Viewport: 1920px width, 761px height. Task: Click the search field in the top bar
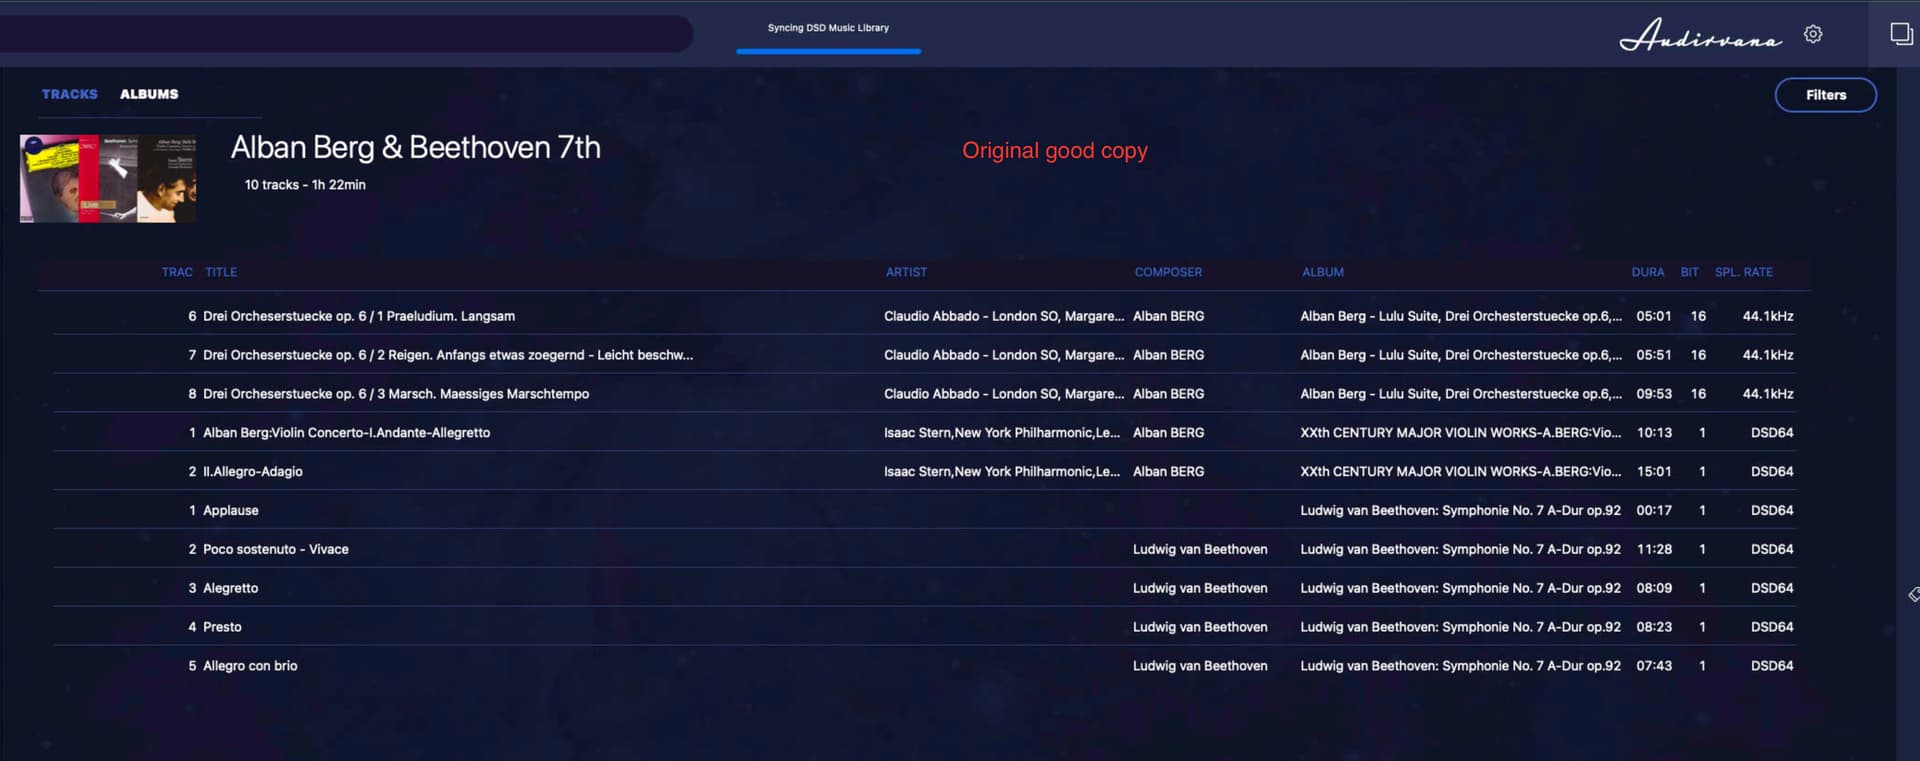pyautogui.click(x=345, y=34)
